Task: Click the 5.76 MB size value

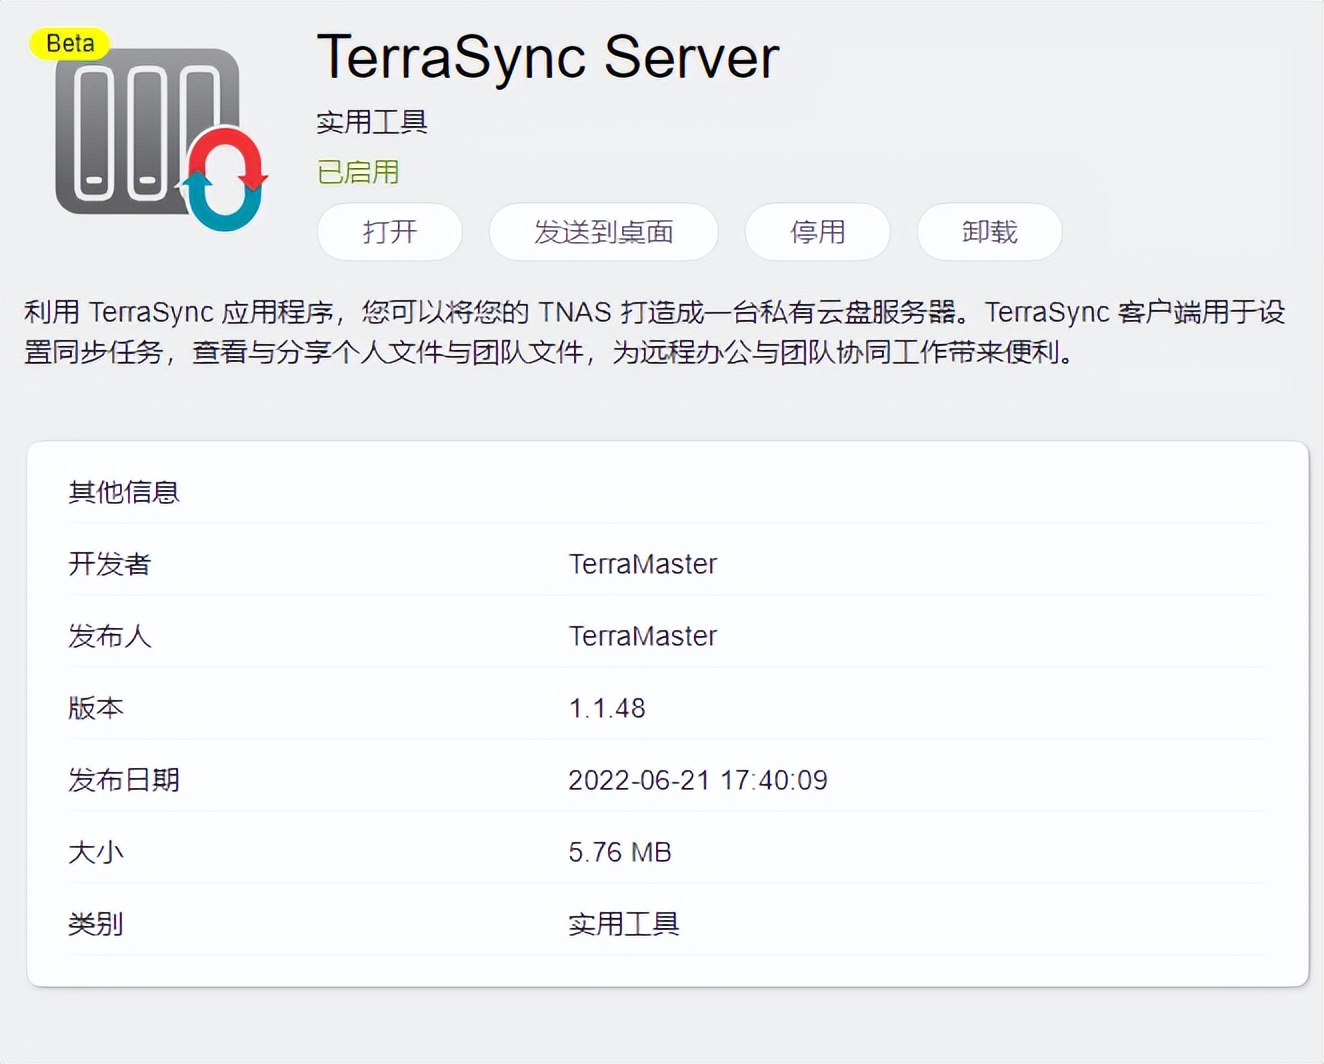Action: click(x=619, y=852)
